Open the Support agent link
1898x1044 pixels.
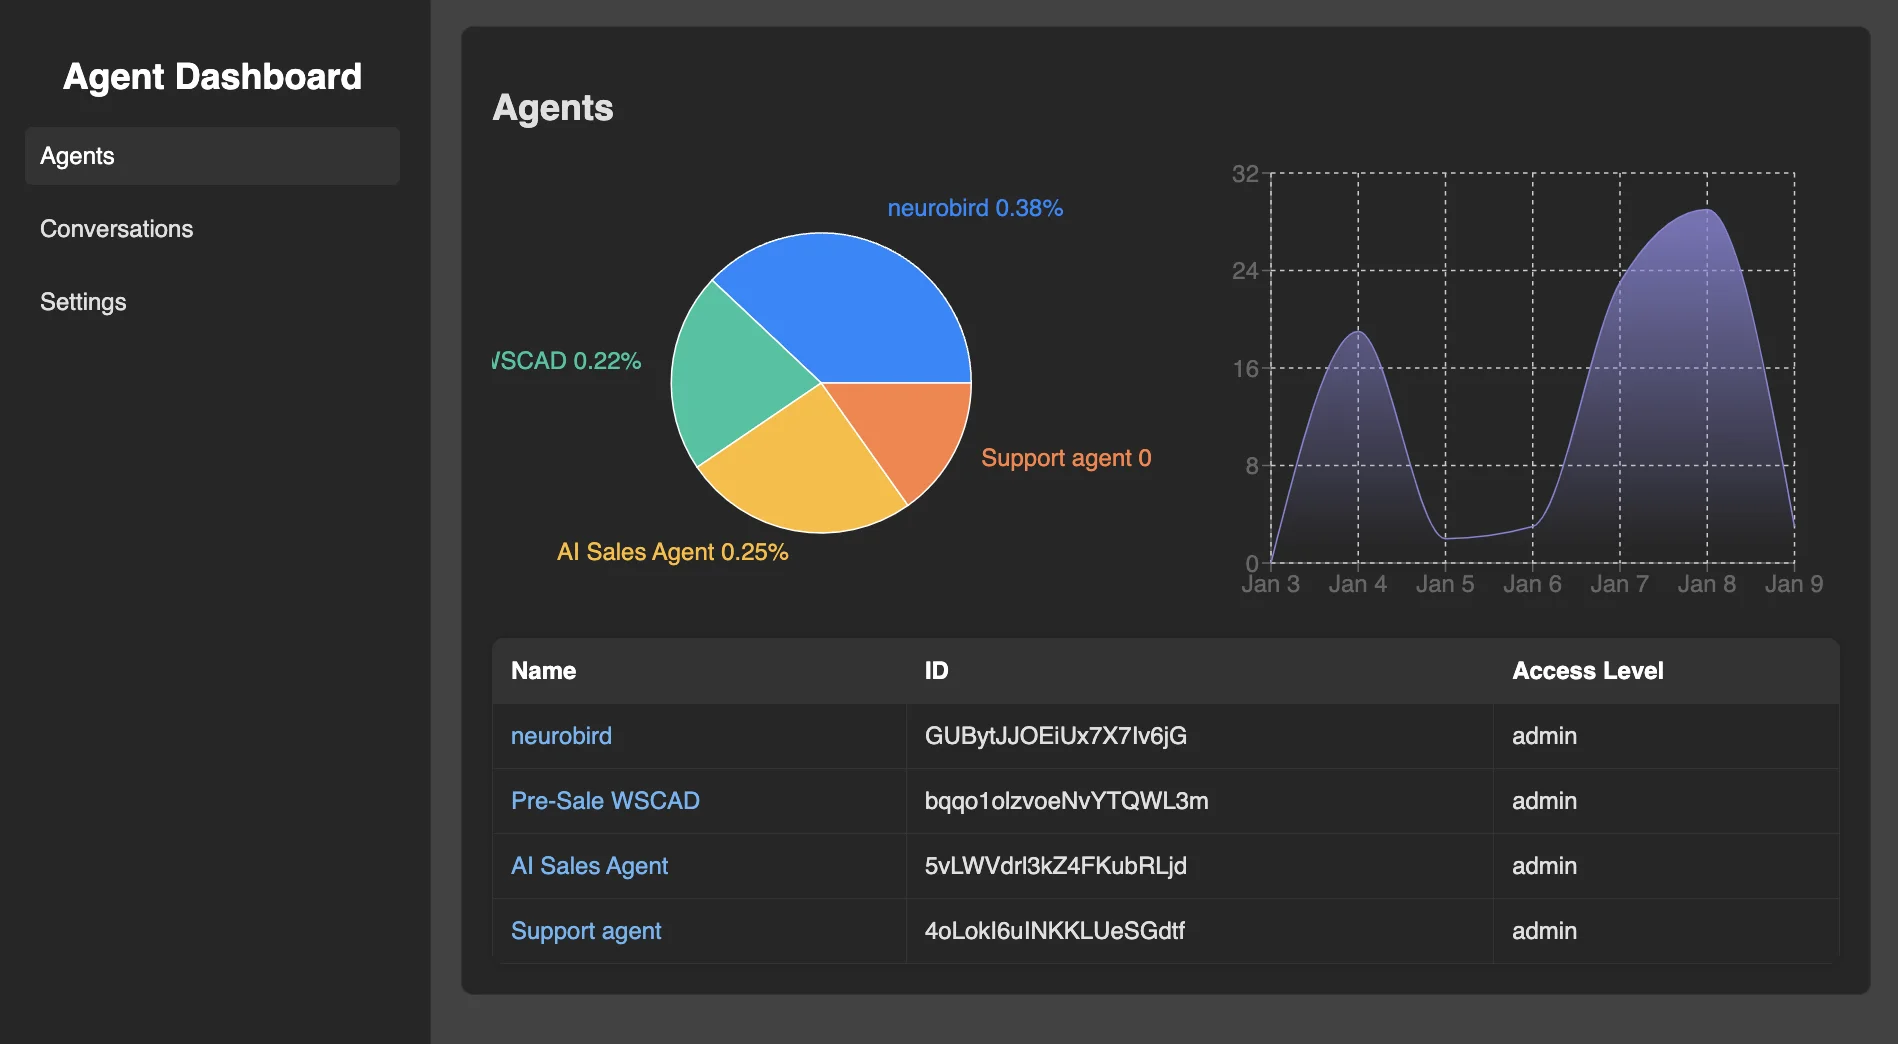point(586,931)
